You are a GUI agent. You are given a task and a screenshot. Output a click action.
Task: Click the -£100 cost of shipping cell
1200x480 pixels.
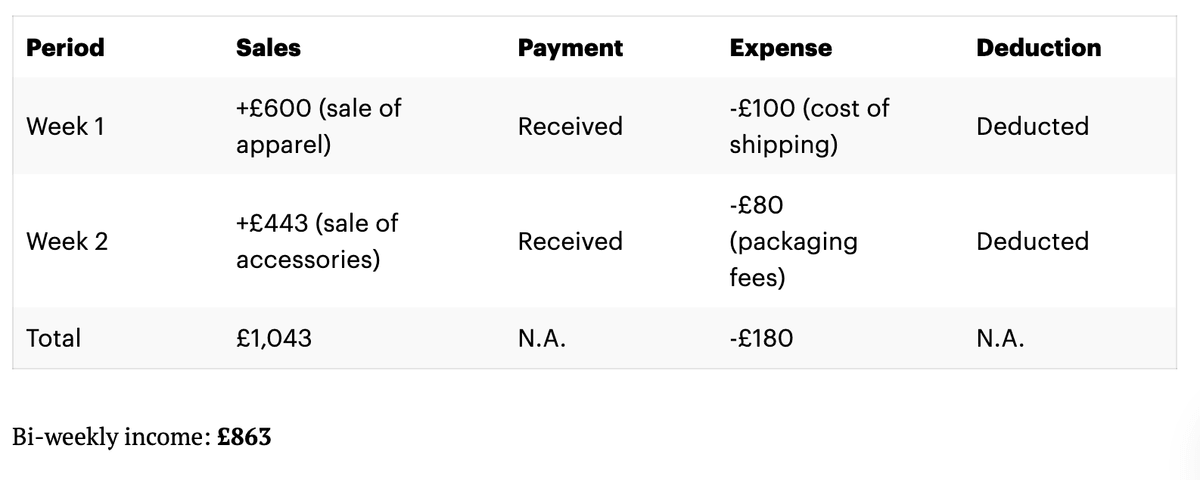pyautogui.click(x=808, y=126)
